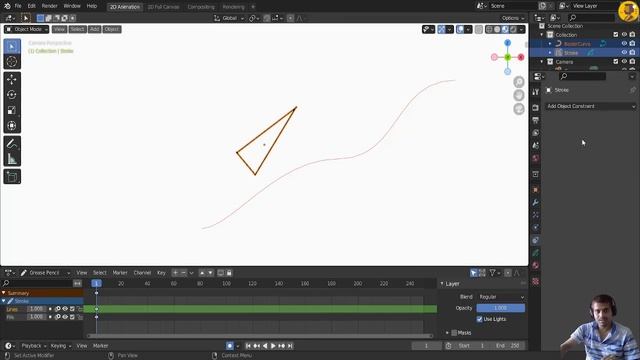Open the Render menu
Viewport: 640px width, 360px height.
[49, 6]
